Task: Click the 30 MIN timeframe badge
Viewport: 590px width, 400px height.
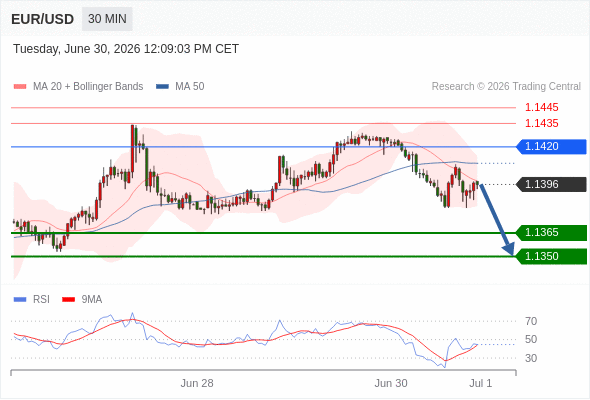Action: [x=107, y=19]
